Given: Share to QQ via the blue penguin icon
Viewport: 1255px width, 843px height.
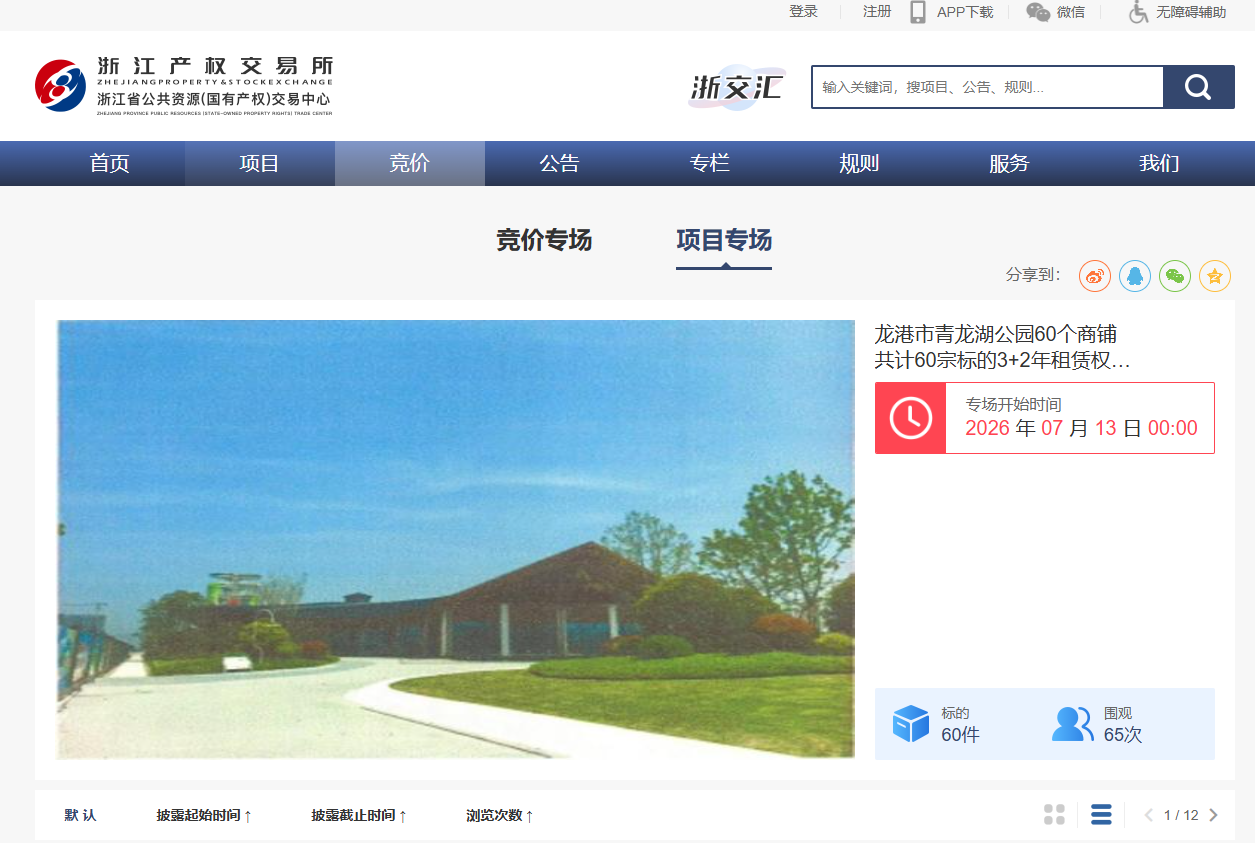Looking at the screenshot, I should pos(1135,275).
